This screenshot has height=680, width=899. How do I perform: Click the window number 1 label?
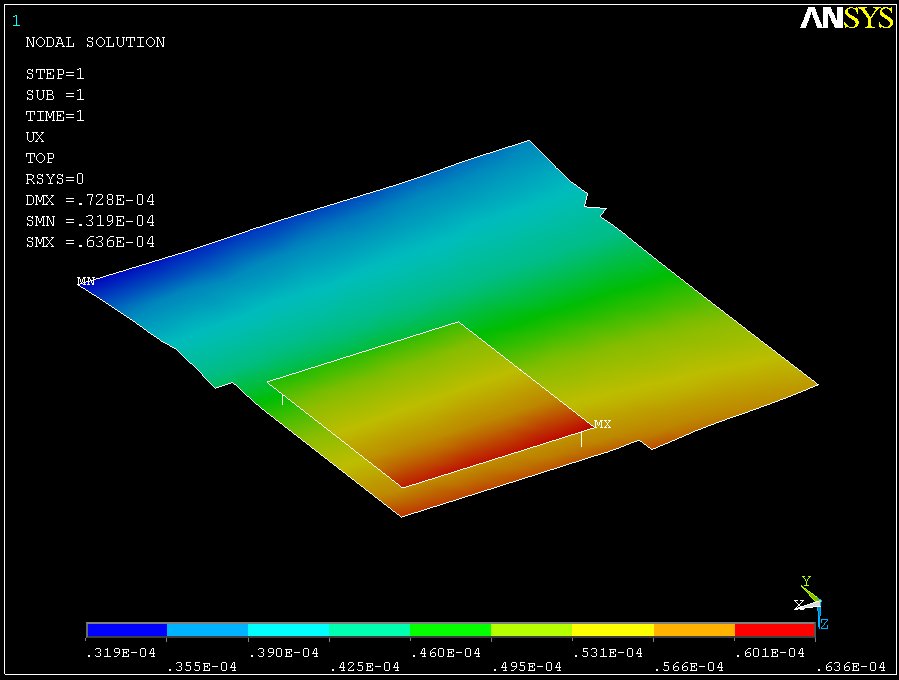tap(16, 21)
